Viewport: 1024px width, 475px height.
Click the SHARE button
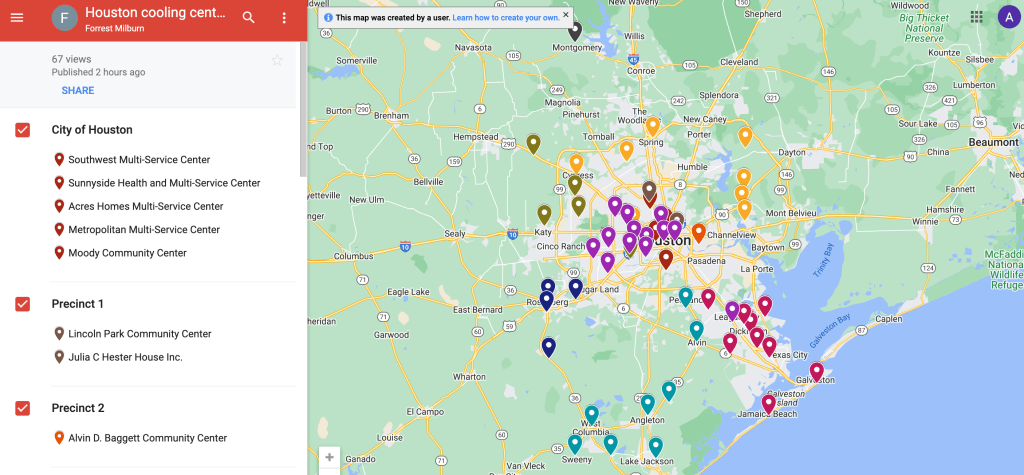click(78, 91)
